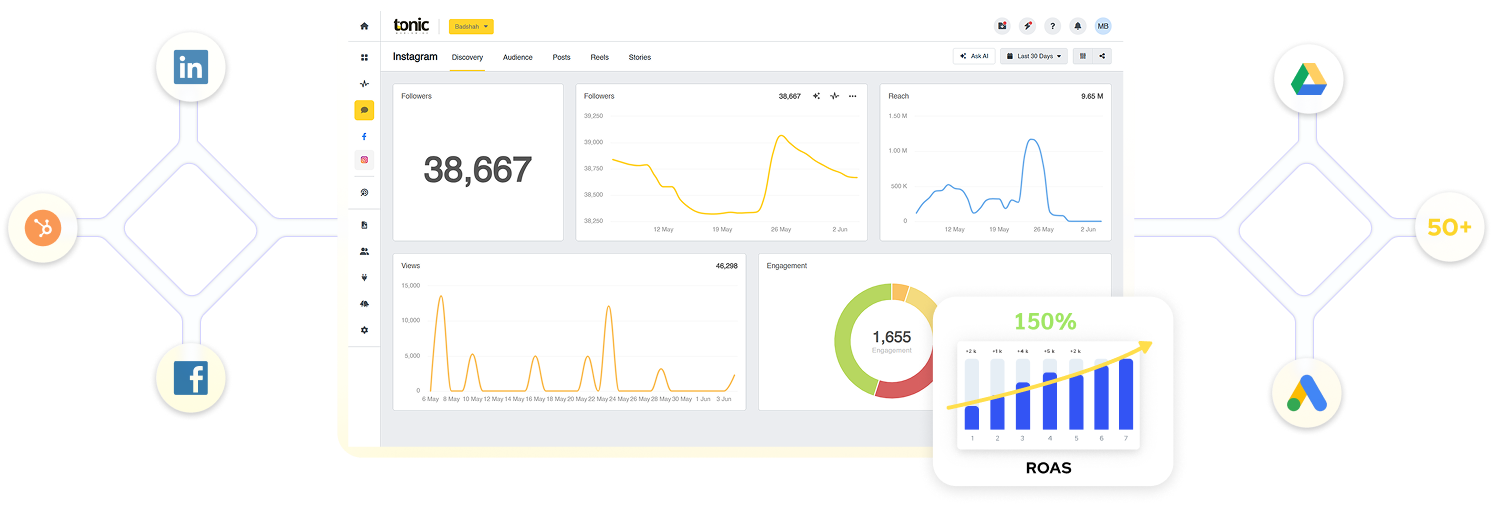
Task: Click the 38,667 followers count number
Action: [x=478, y=170]
